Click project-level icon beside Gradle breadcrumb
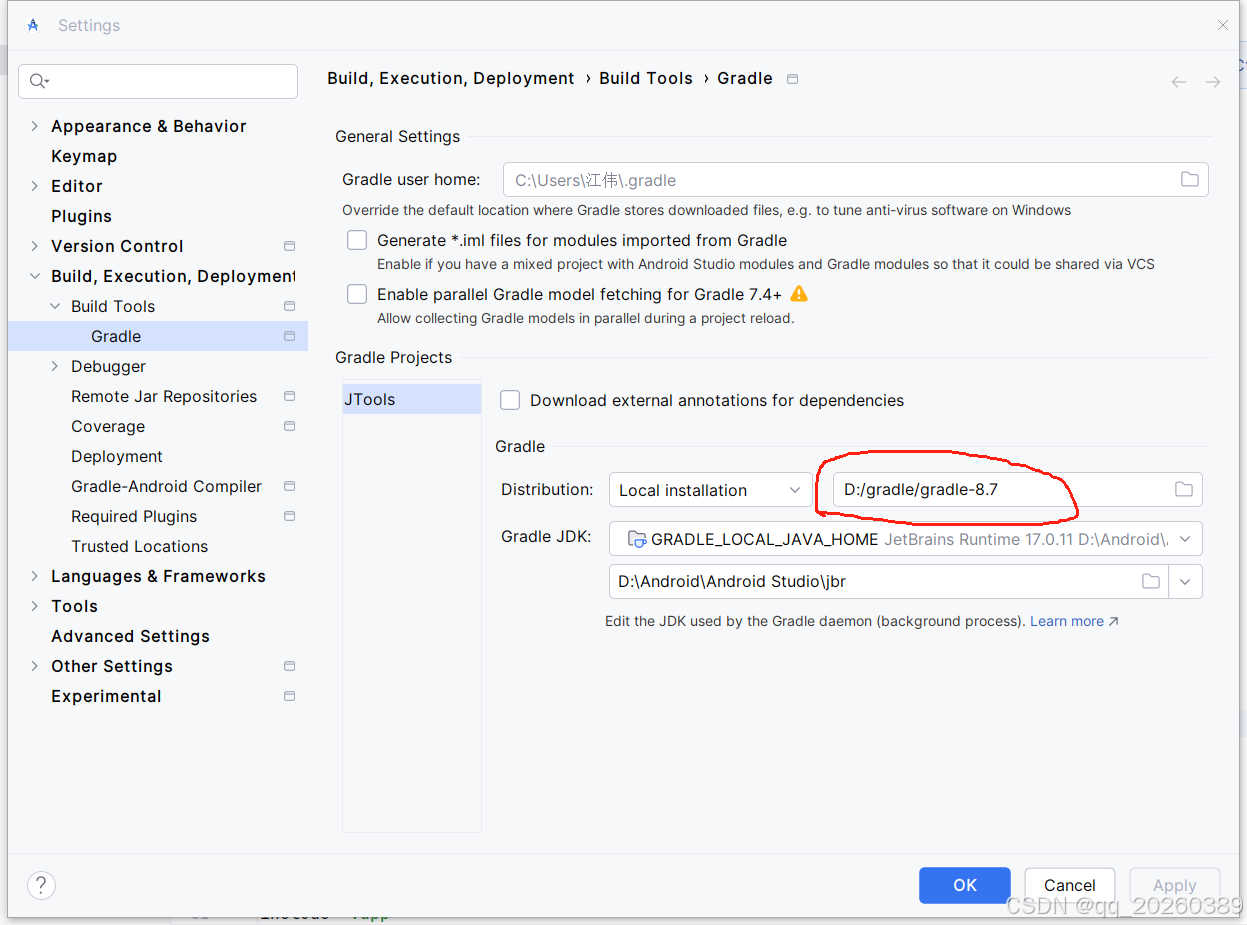 click(x=792, y=79)
